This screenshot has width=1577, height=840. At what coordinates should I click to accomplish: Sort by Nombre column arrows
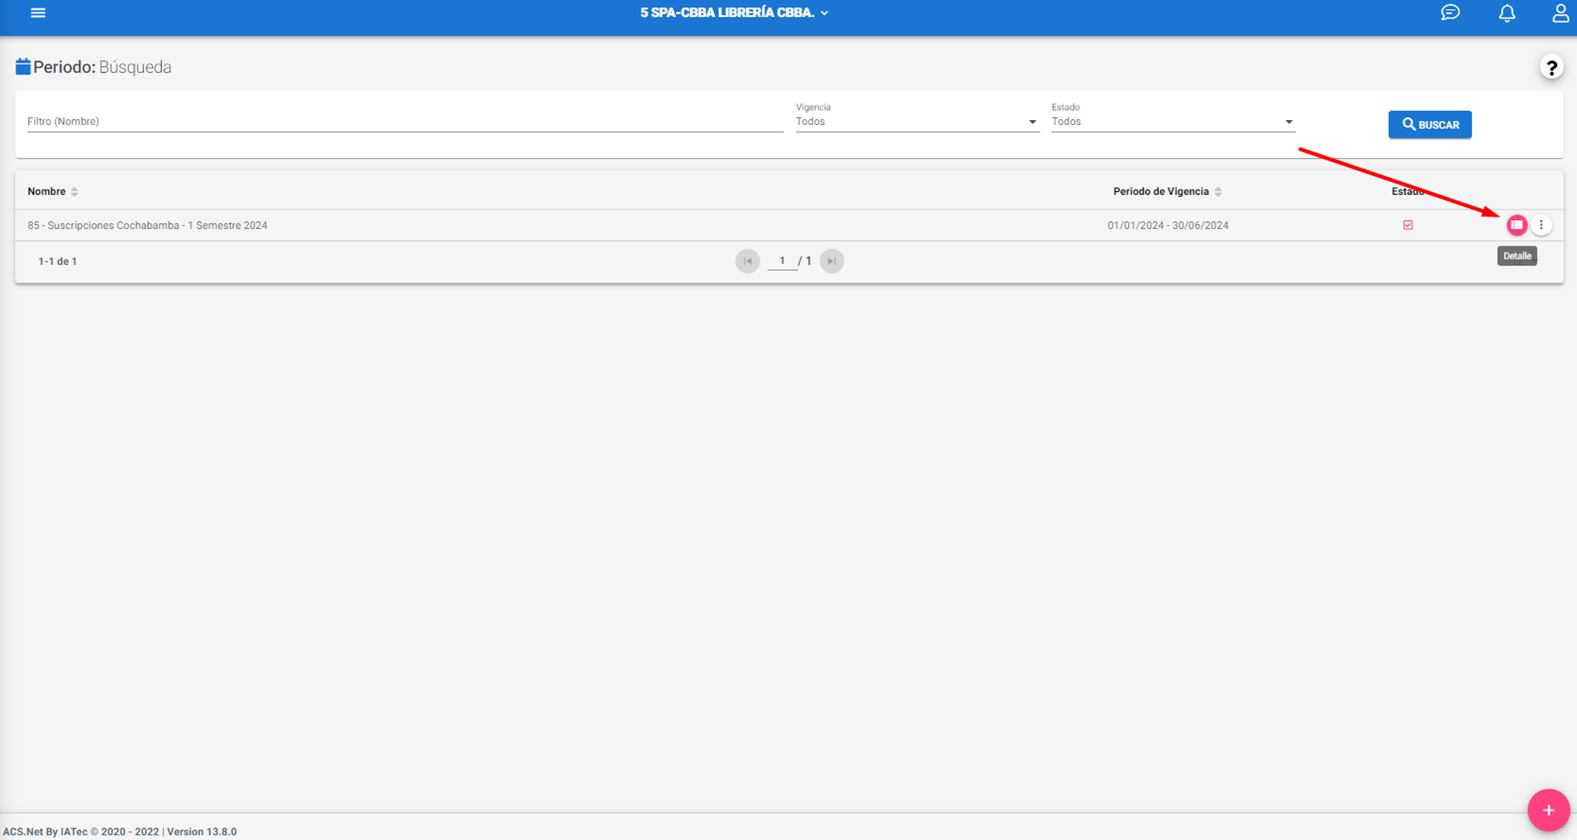click(74, 191)
